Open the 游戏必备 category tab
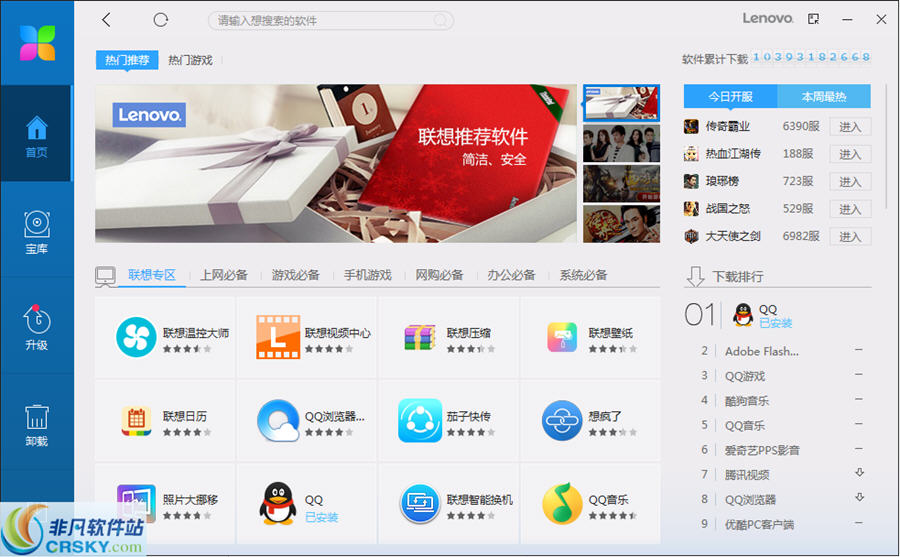The height and width of the screenshot is (557, 900). (x=296, y=275)
